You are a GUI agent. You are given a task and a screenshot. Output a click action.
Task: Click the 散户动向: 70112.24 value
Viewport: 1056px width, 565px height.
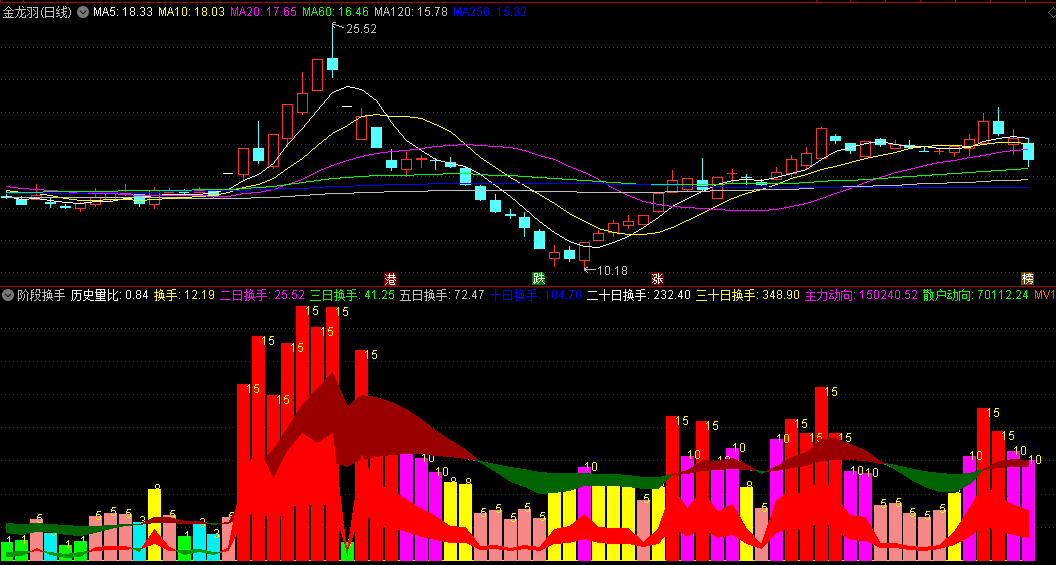coord(976,294)
